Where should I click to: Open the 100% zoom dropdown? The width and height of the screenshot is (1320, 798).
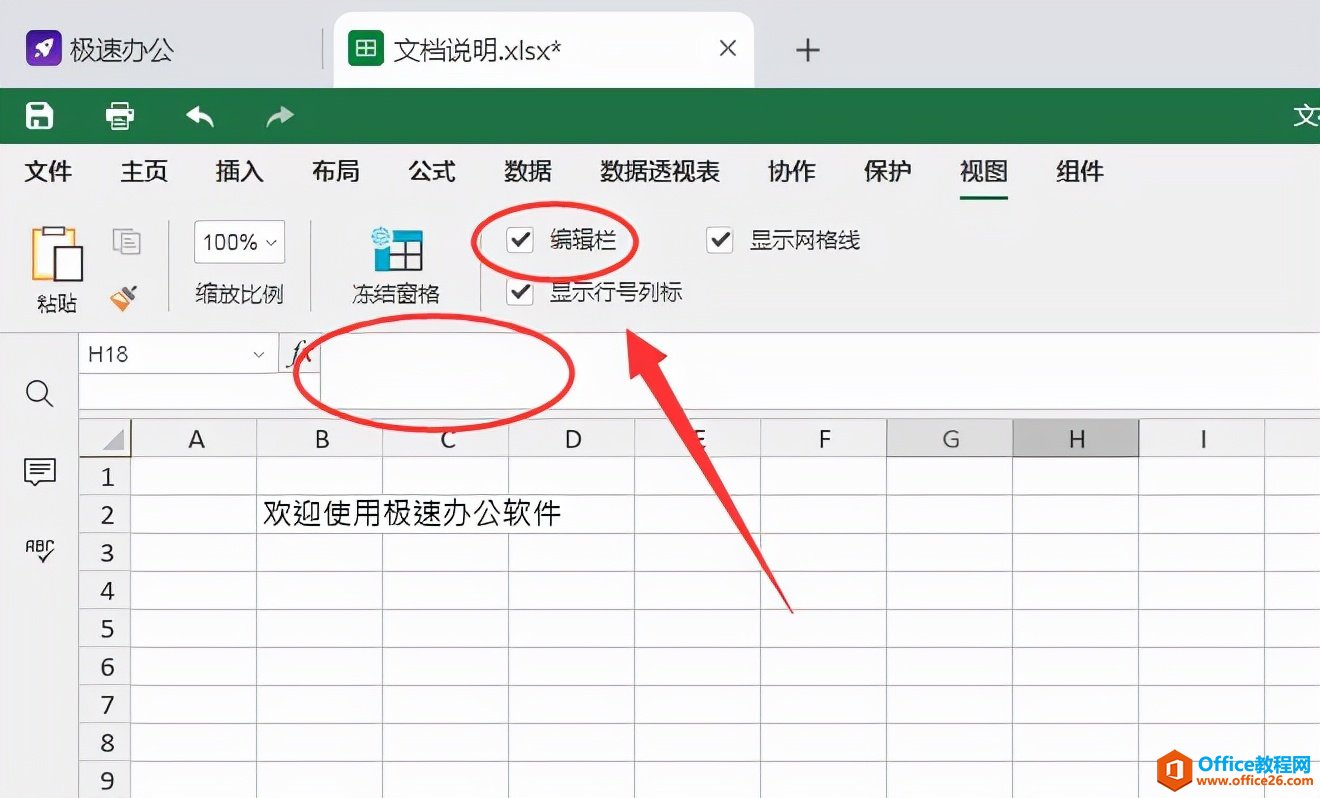coord(238,242)
